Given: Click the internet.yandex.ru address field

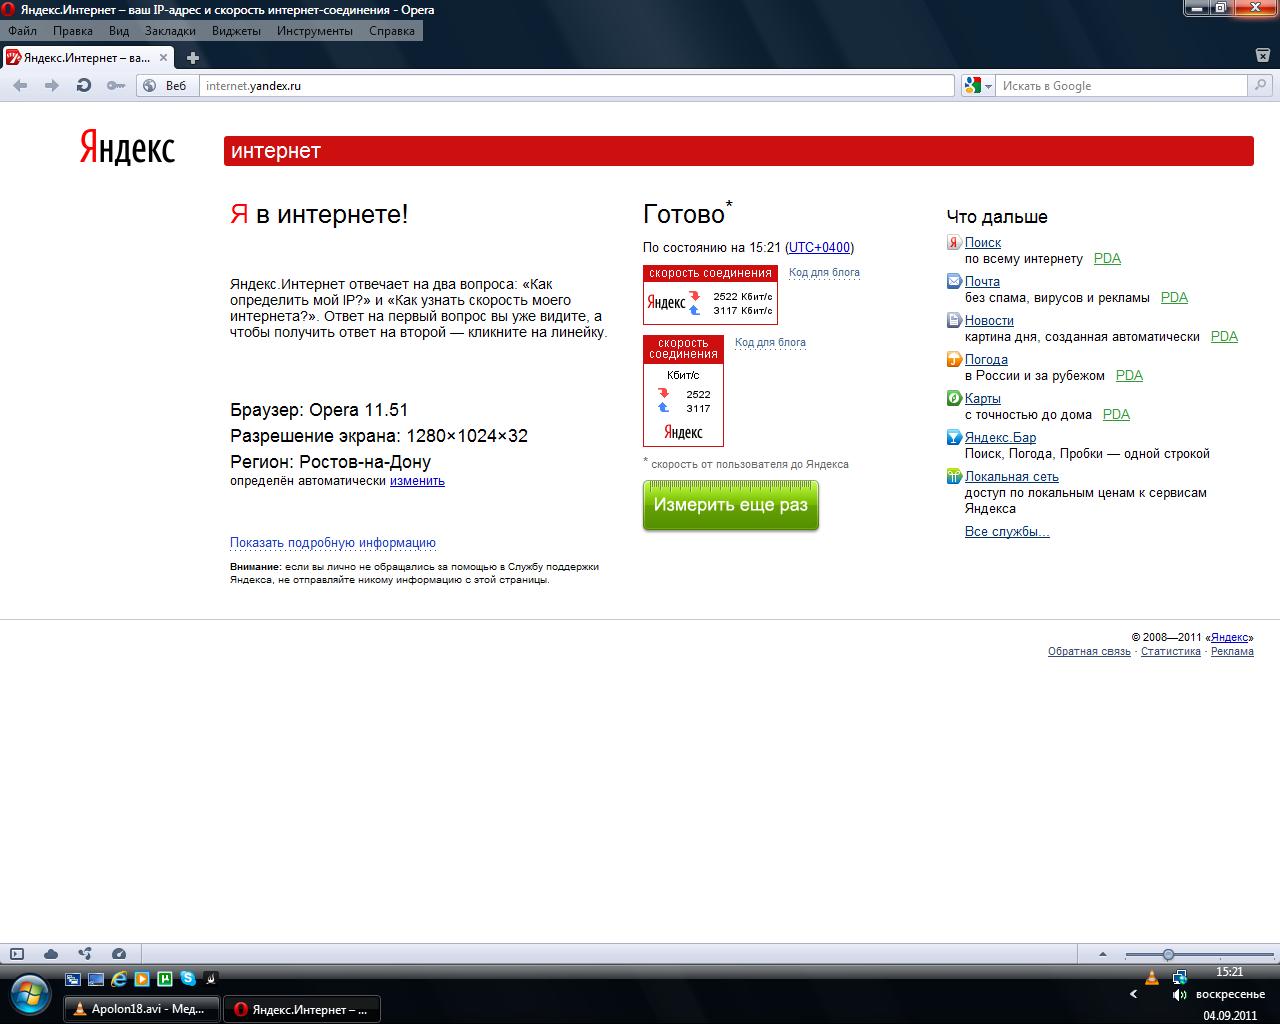Looking at the screenshot, I should [x=576, y=86].
